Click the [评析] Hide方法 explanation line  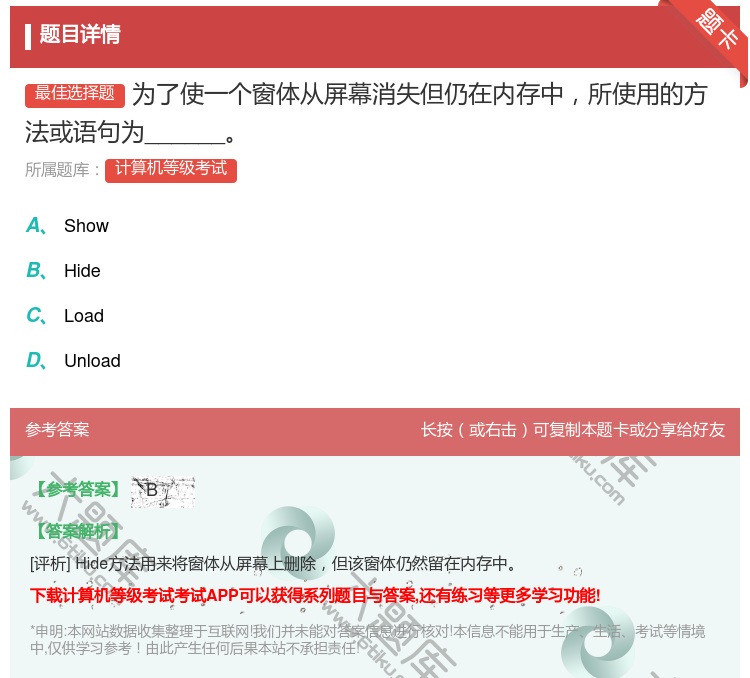(273, 564)
